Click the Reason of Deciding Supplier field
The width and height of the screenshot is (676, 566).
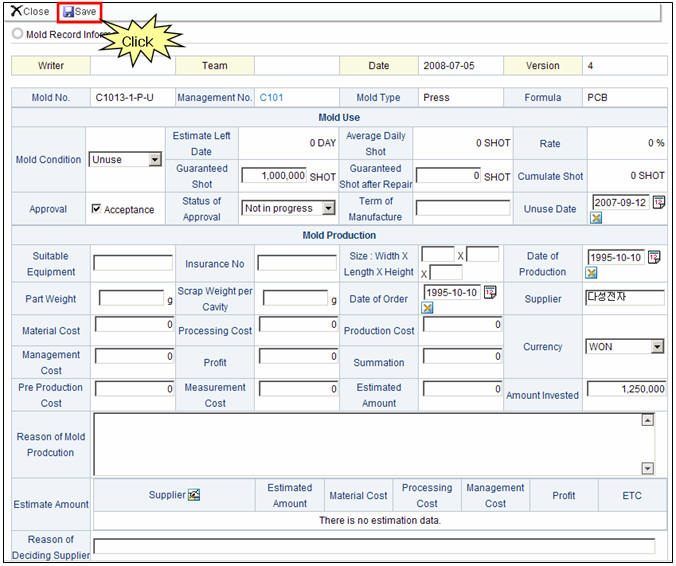374,546
